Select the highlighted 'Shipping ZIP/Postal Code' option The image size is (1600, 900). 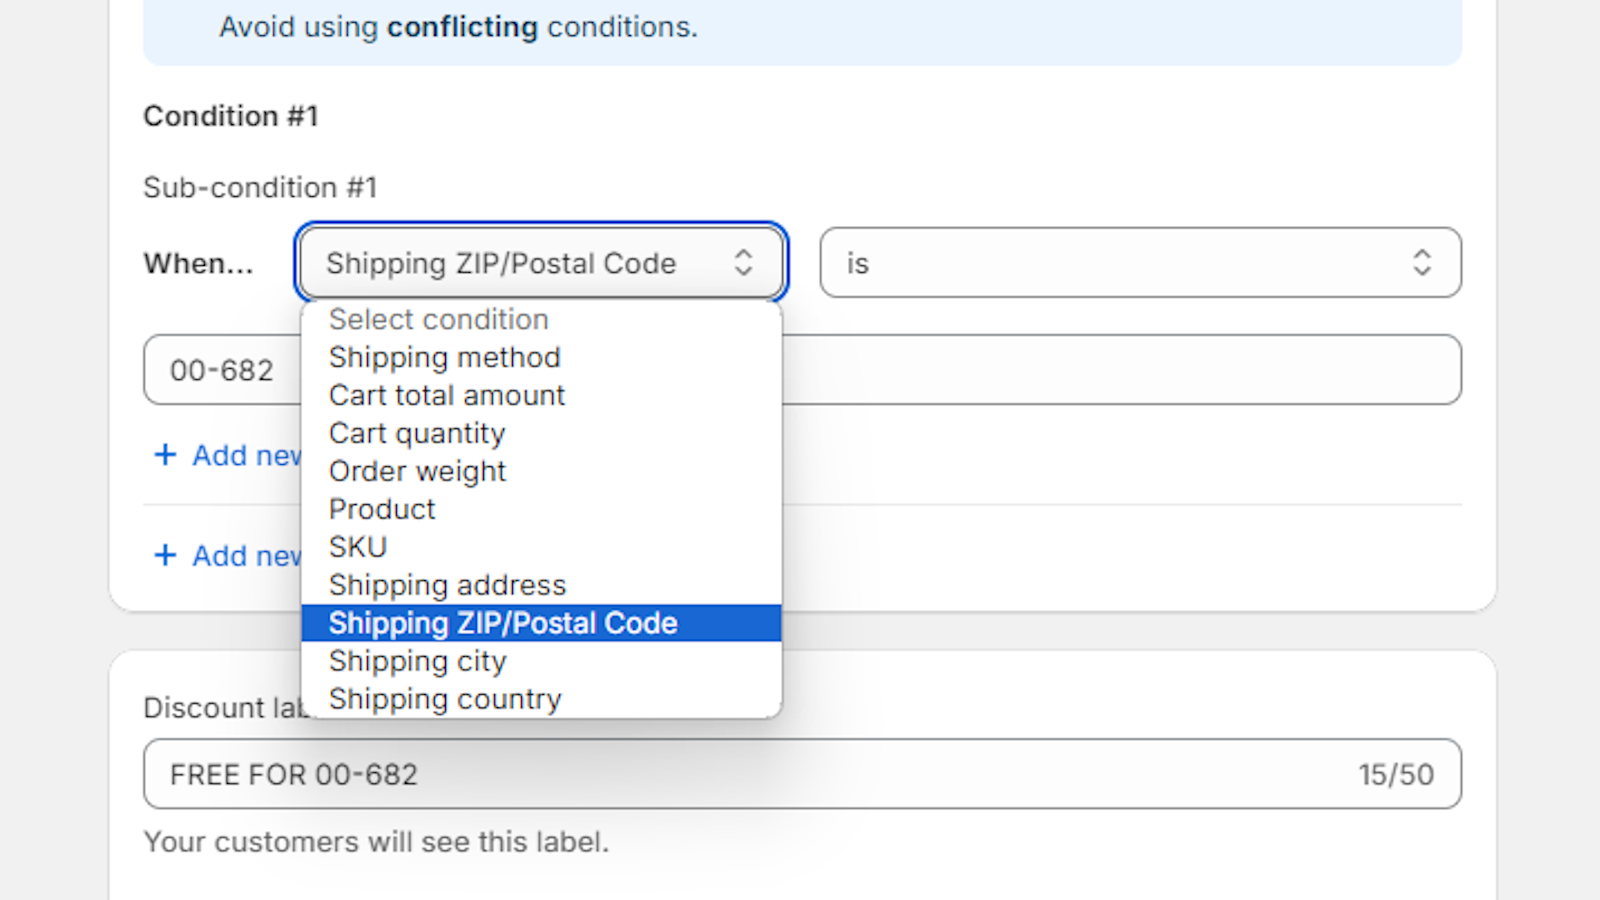(503, 622)
